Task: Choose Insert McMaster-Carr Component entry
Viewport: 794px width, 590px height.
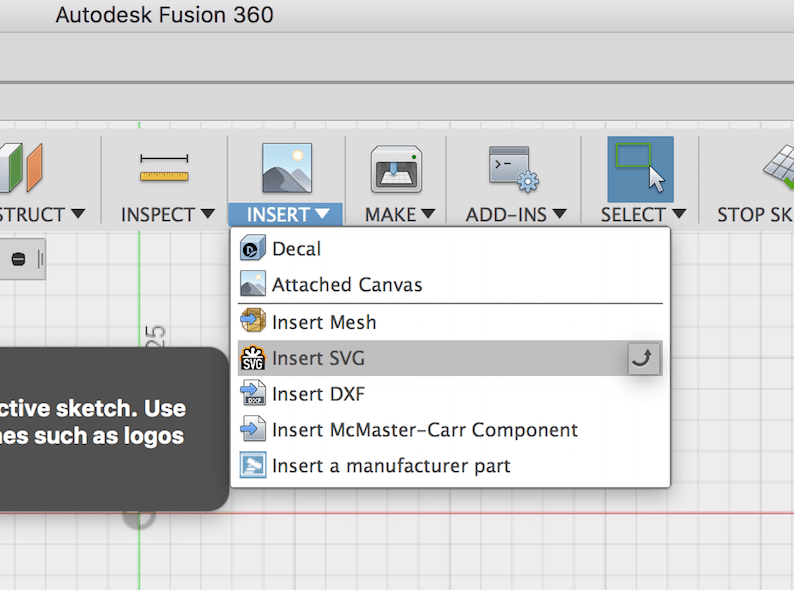Action: [450, 430]
